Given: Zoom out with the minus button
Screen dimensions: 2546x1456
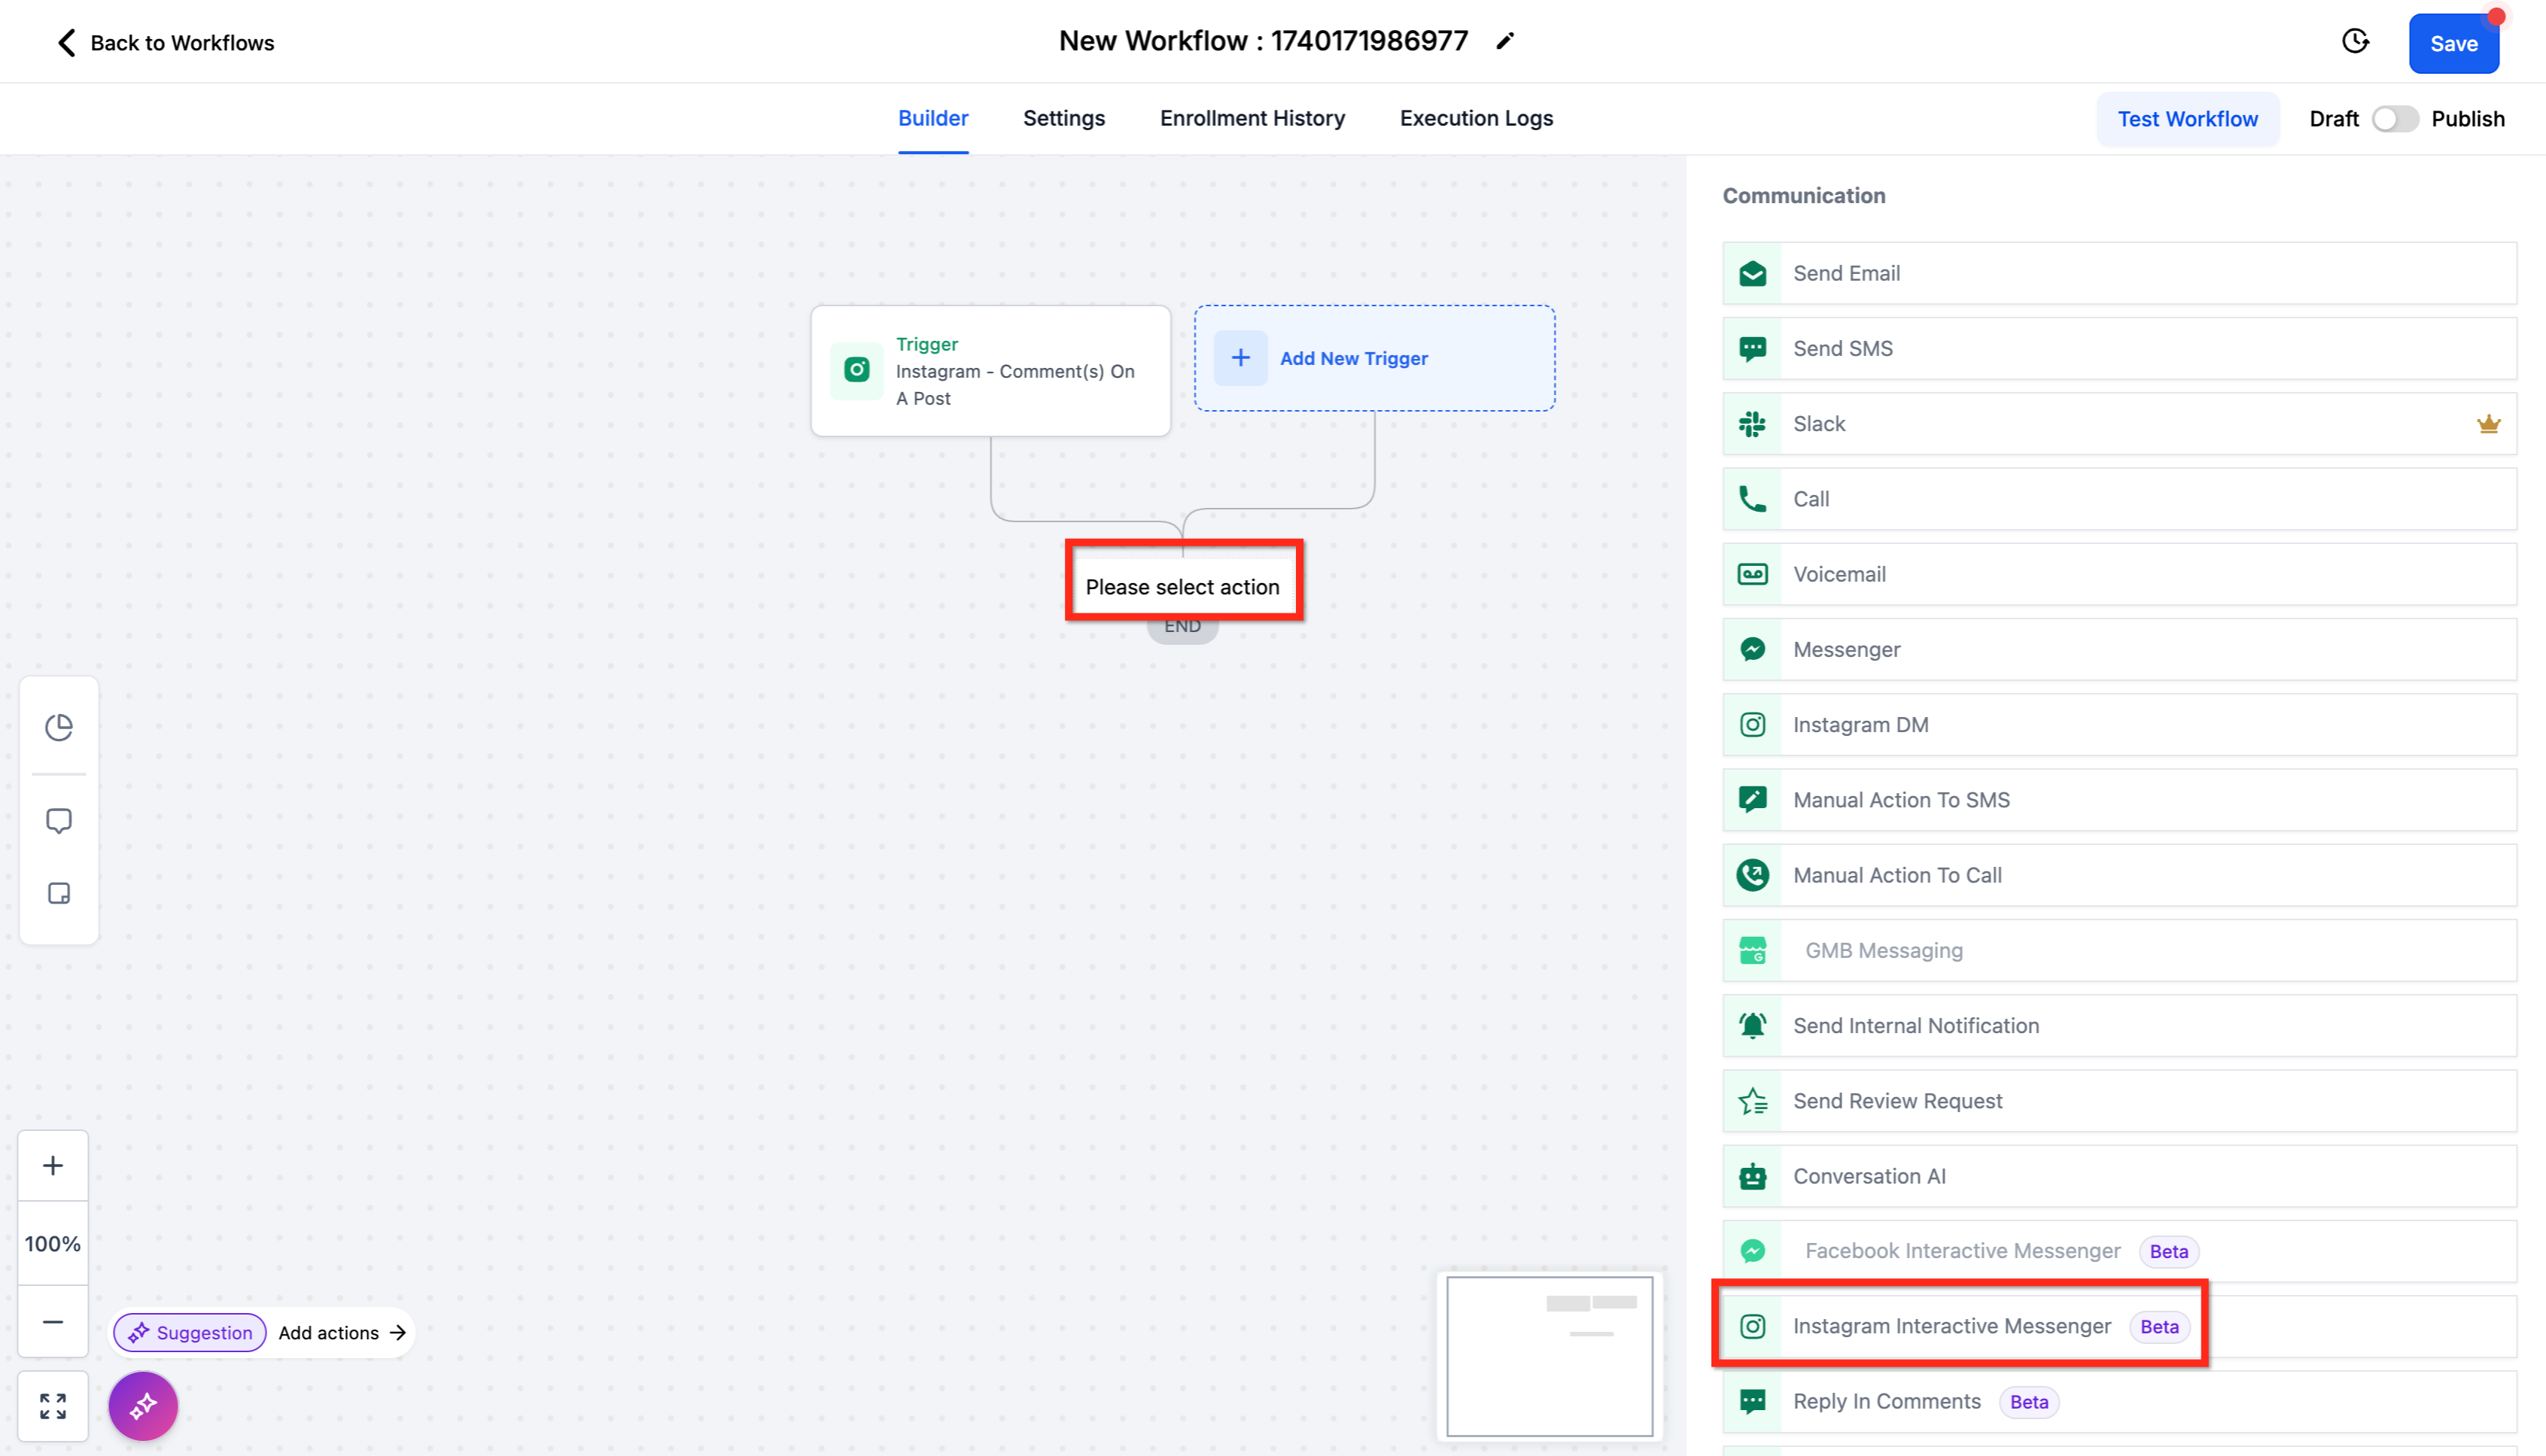Looking at the screenshot, I should click(53, 1322).
